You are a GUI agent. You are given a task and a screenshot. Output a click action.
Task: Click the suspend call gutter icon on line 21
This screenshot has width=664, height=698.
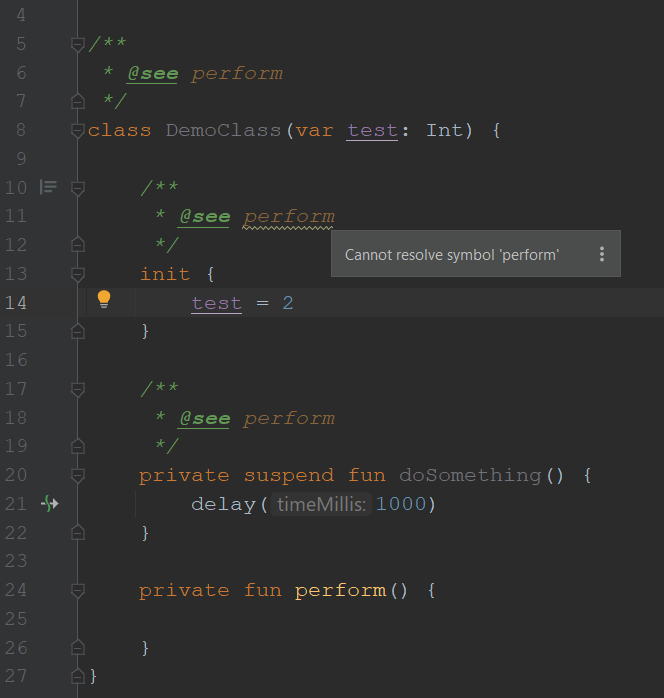(50, 503)
